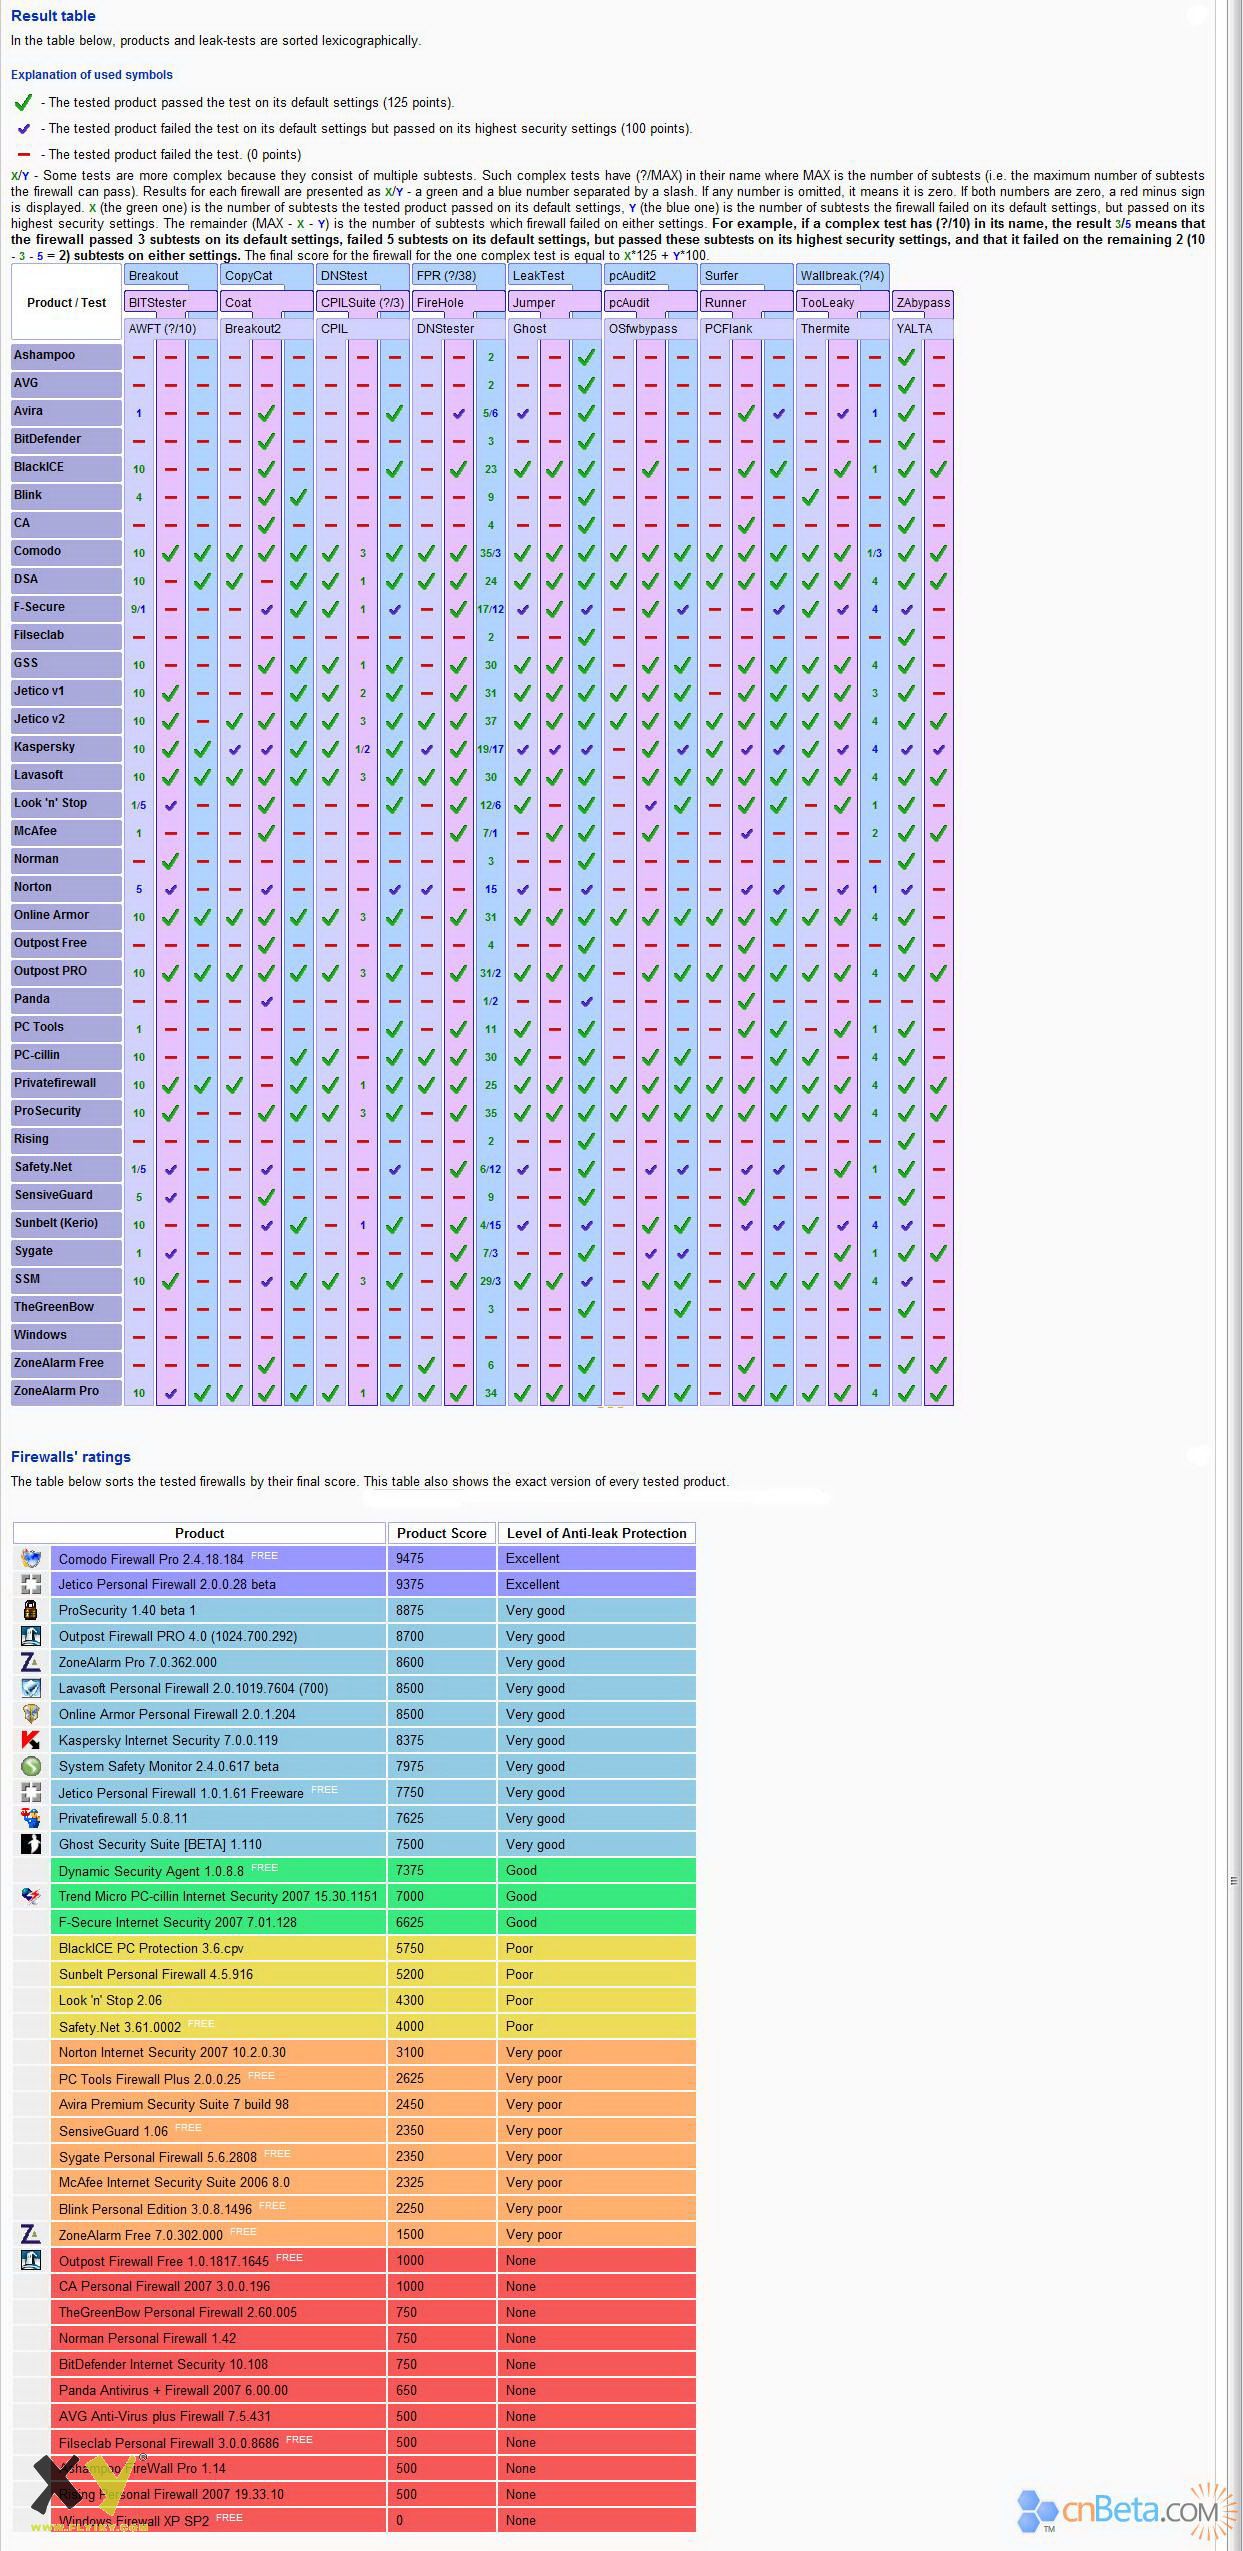
Task: Click the Trend Micro PC-cillin icon
Action: coord(31,1896)
